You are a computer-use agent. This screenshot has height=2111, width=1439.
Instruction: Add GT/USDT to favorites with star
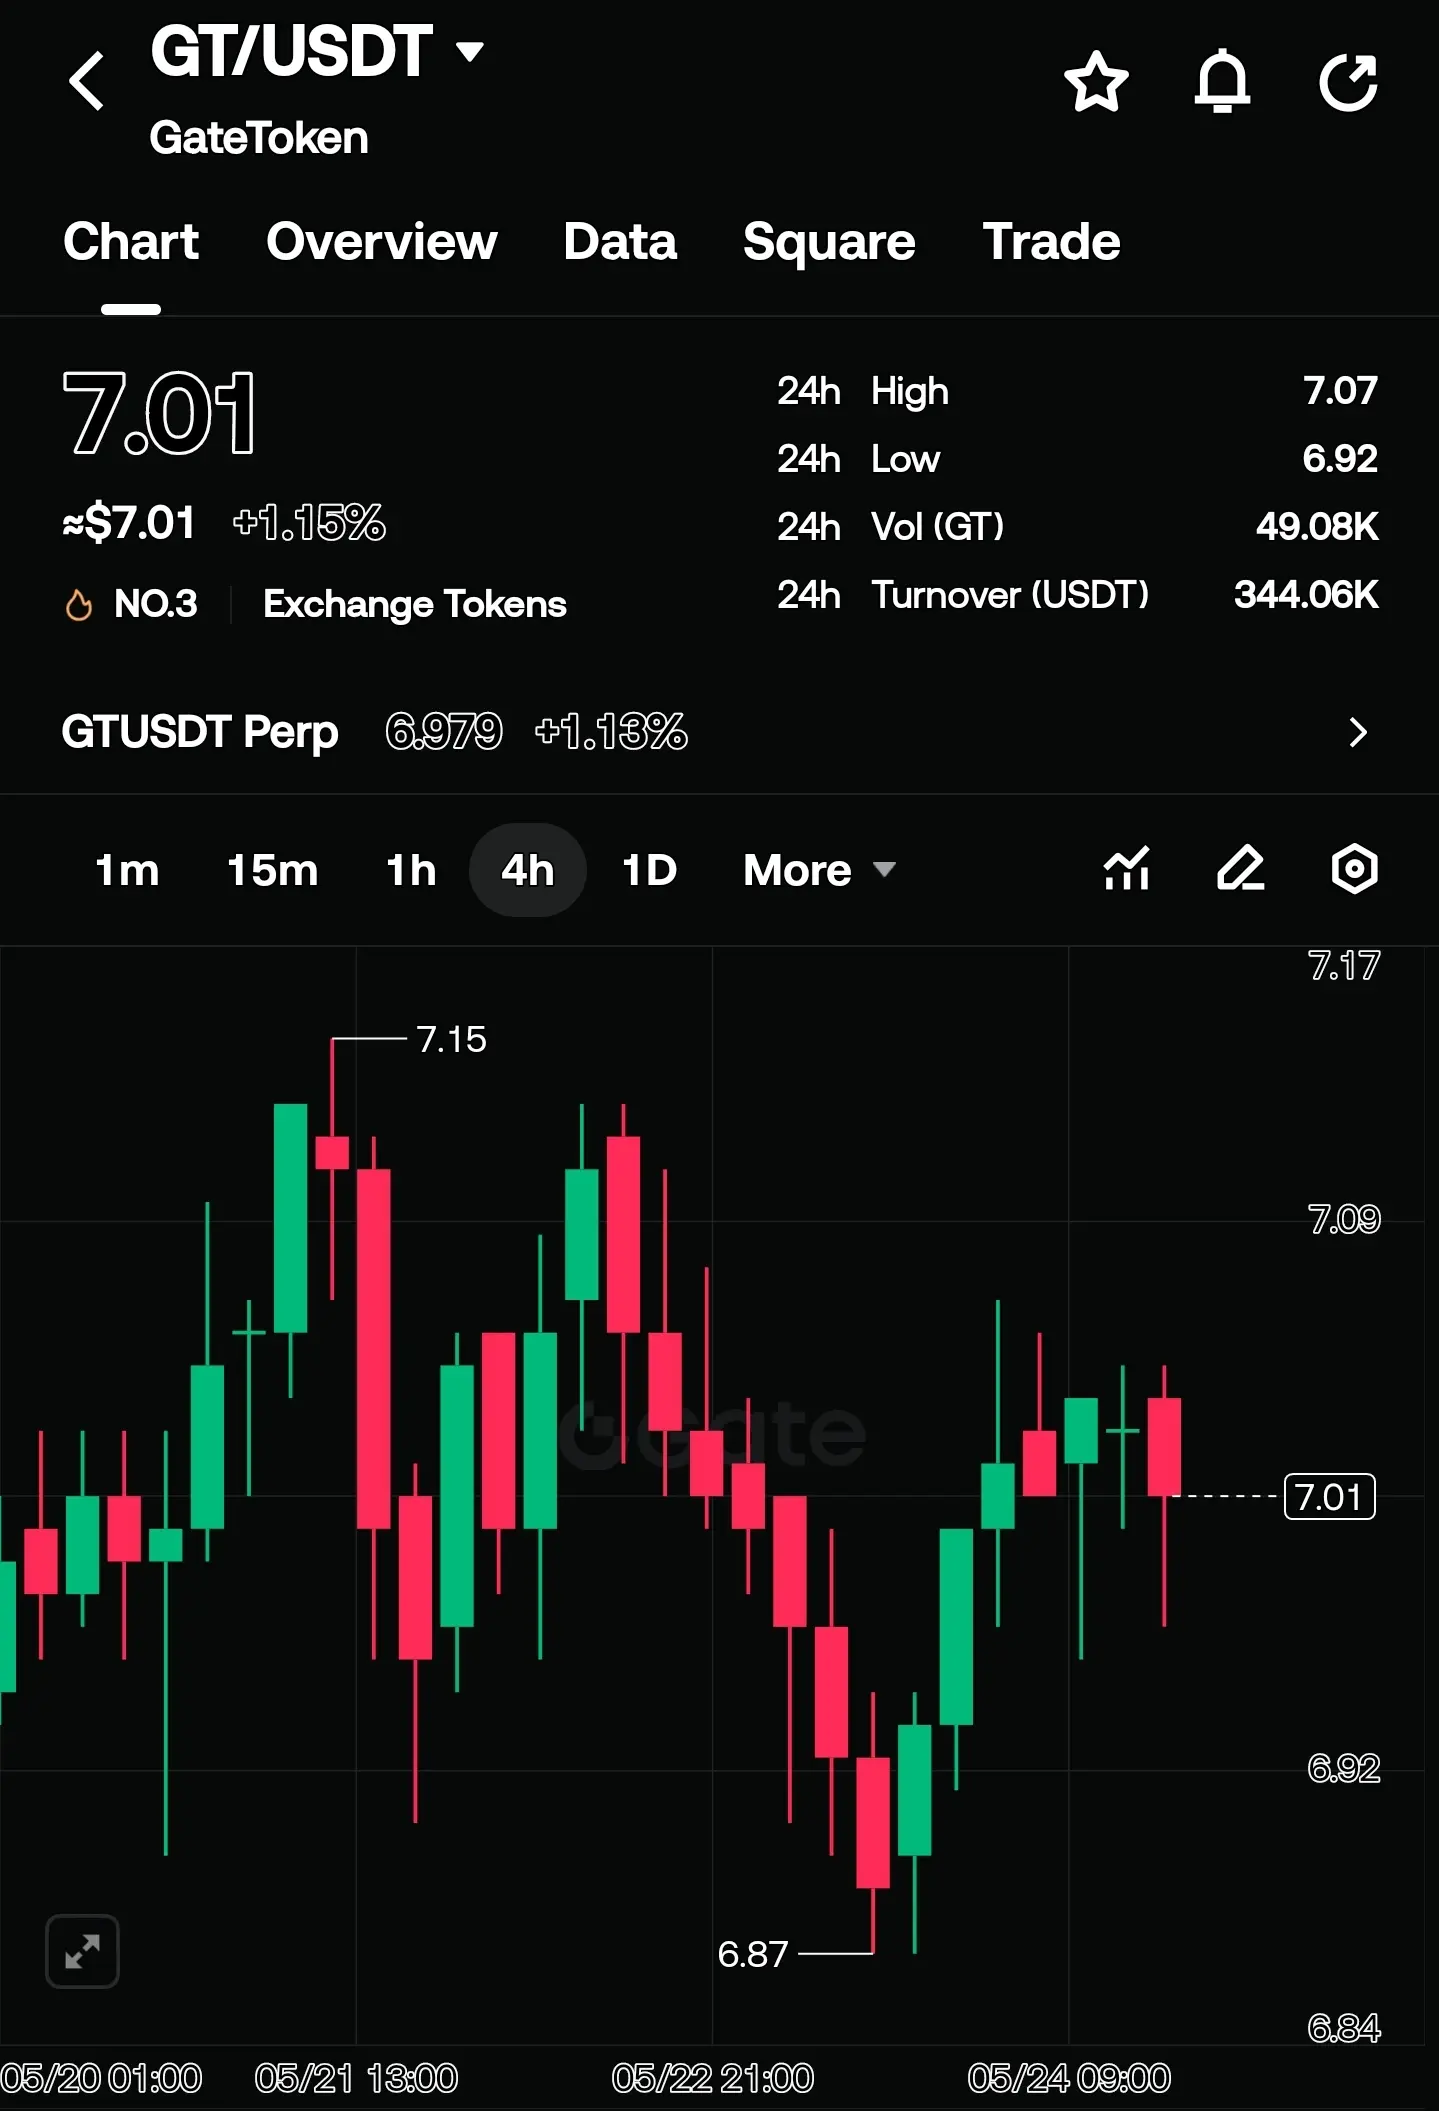pyautogui.click(x=1096, y=81)
